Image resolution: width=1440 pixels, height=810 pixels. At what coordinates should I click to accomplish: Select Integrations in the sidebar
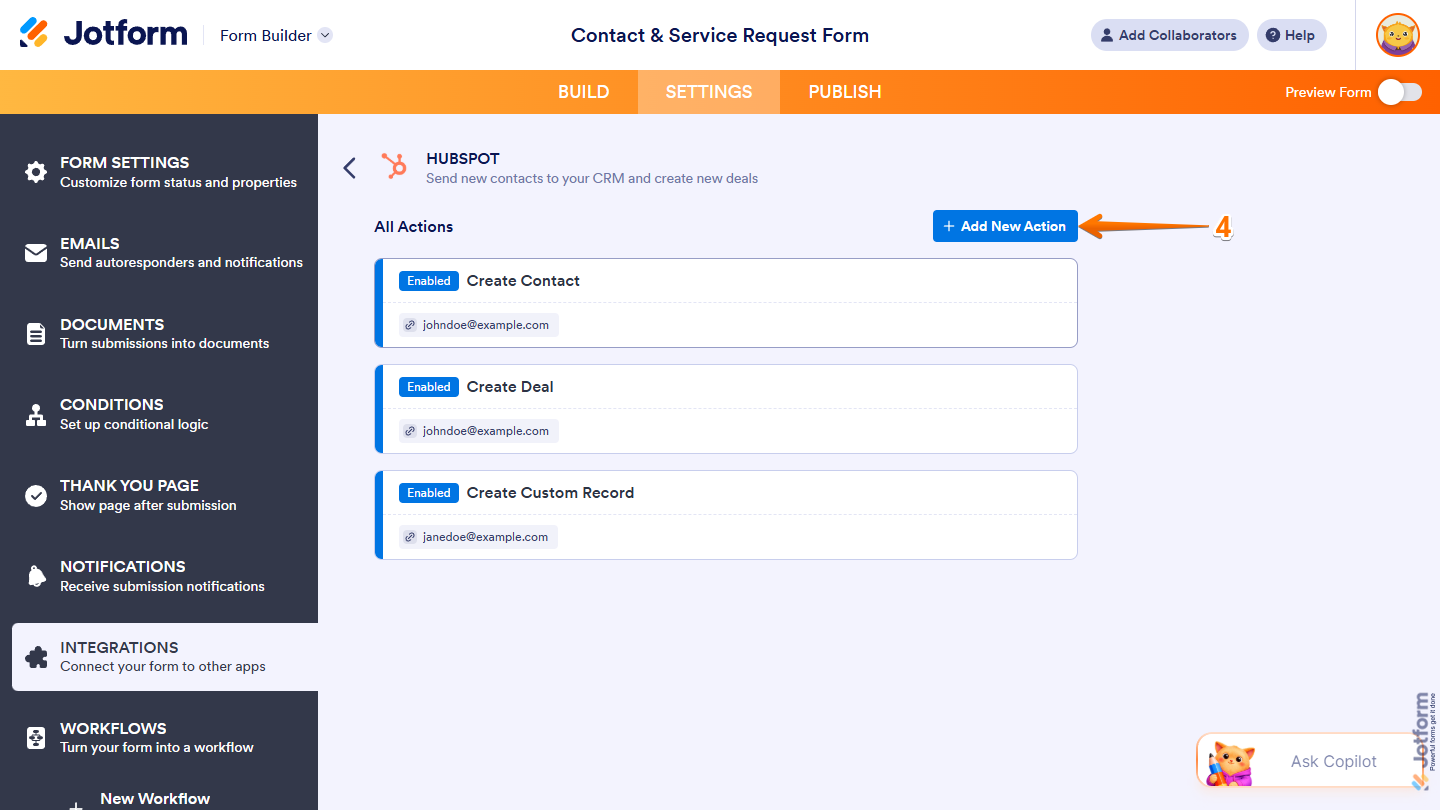tap(165, 657)
